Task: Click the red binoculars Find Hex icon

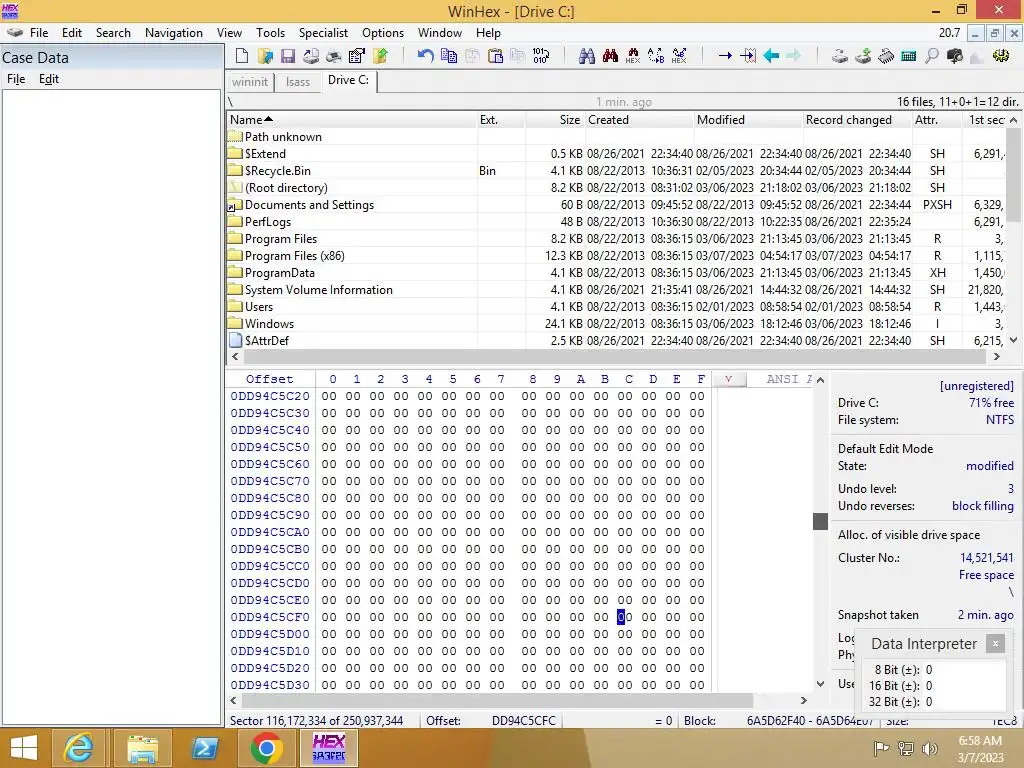Action: point(610,56)
